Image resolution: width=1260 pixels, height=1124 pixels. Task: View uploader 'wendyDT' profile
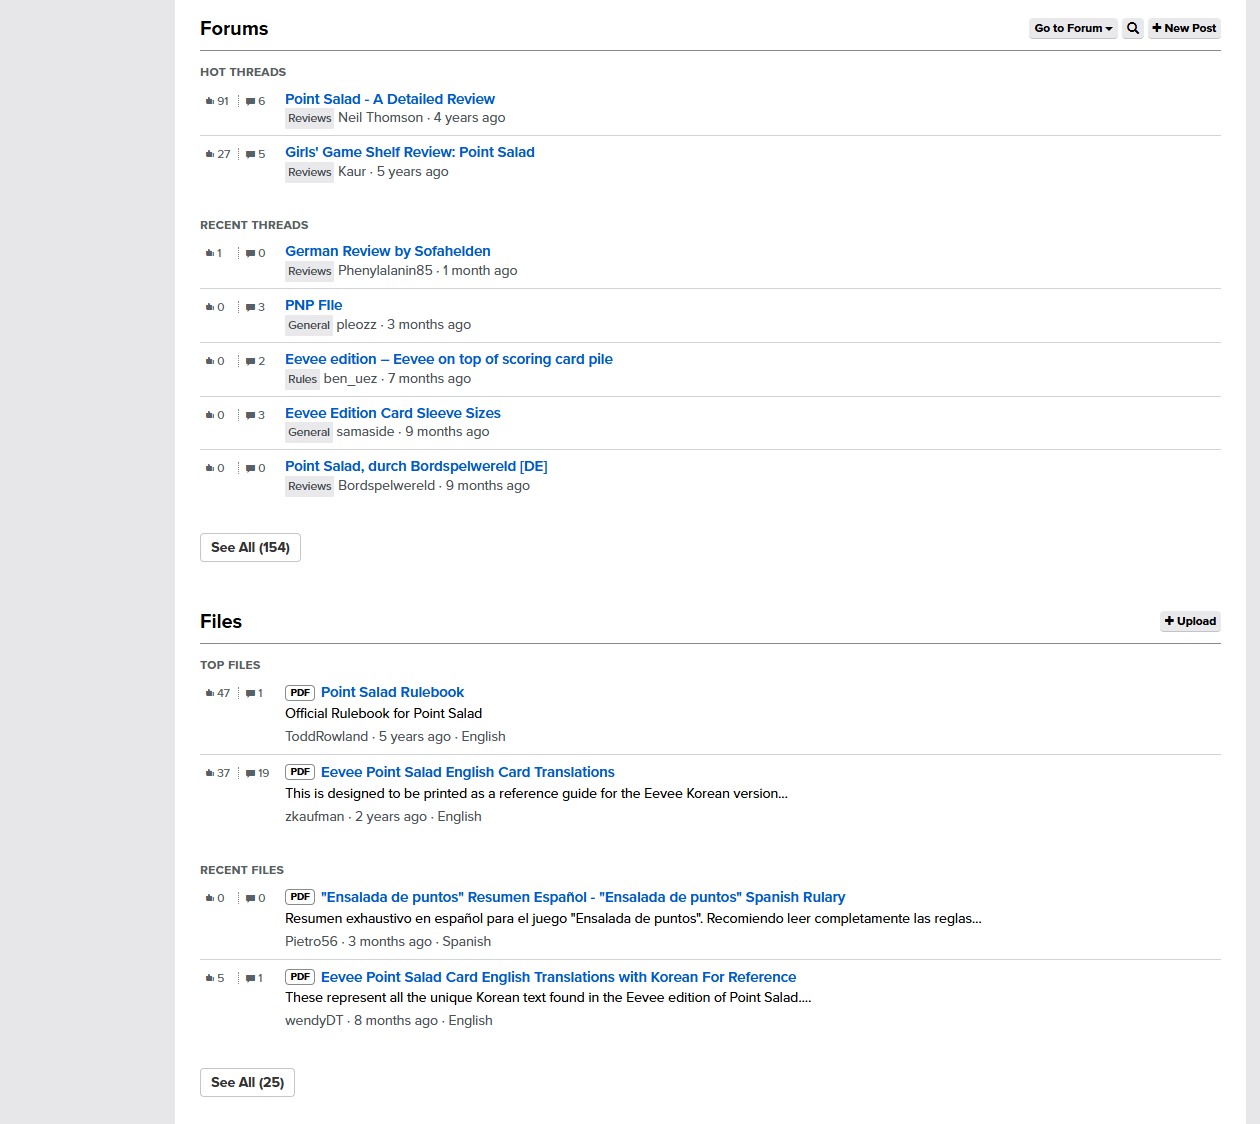(314, 1021)
